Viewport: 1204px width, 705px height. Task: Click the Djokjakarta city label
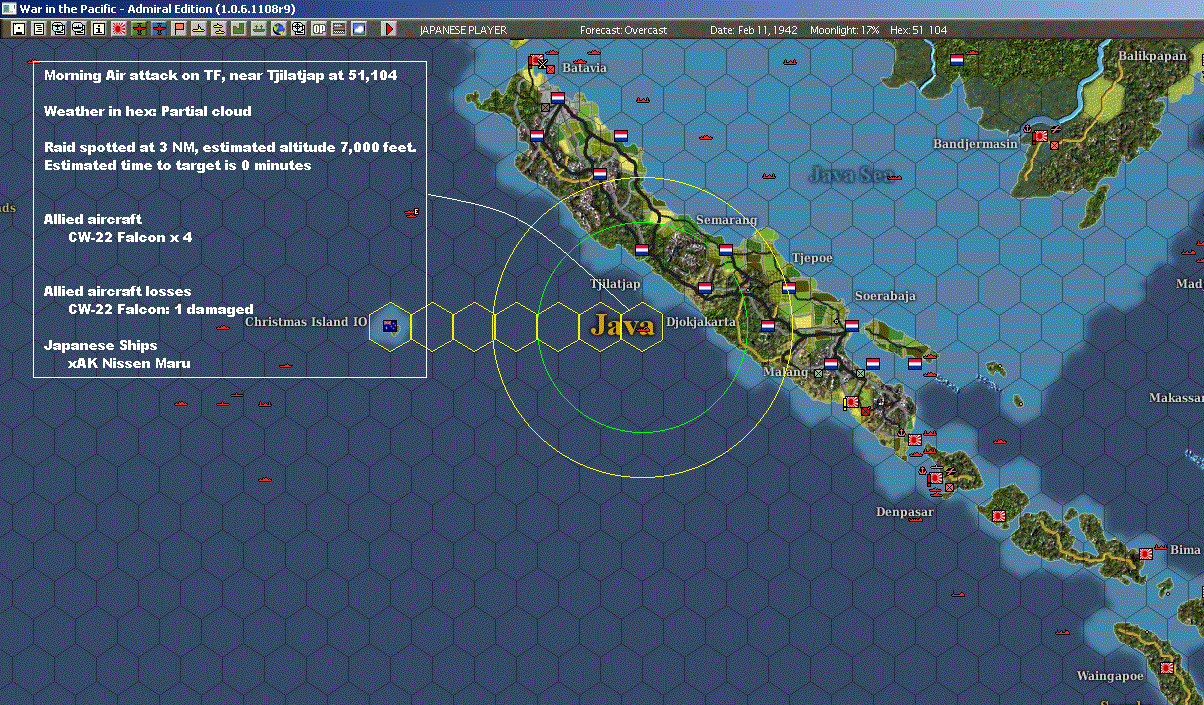point(701,322)
